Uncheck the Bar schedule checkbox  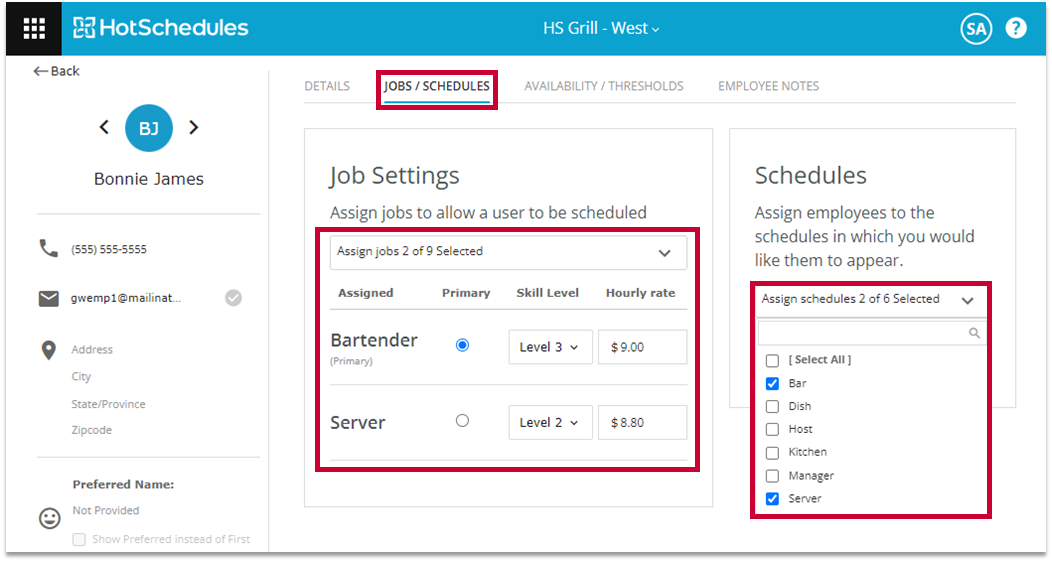[x=772, y=383]
